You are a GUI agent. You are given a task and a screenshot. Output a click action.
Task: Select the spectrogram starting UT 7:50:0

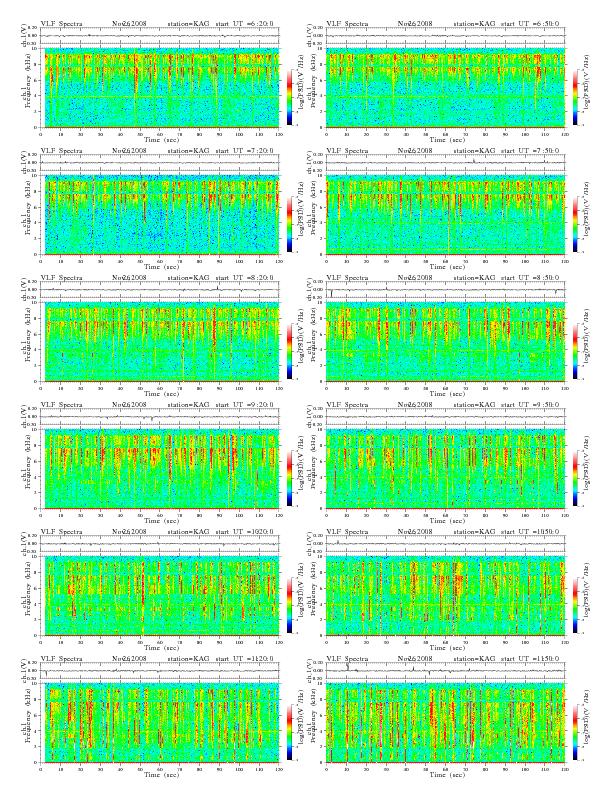tap(445, 215)
